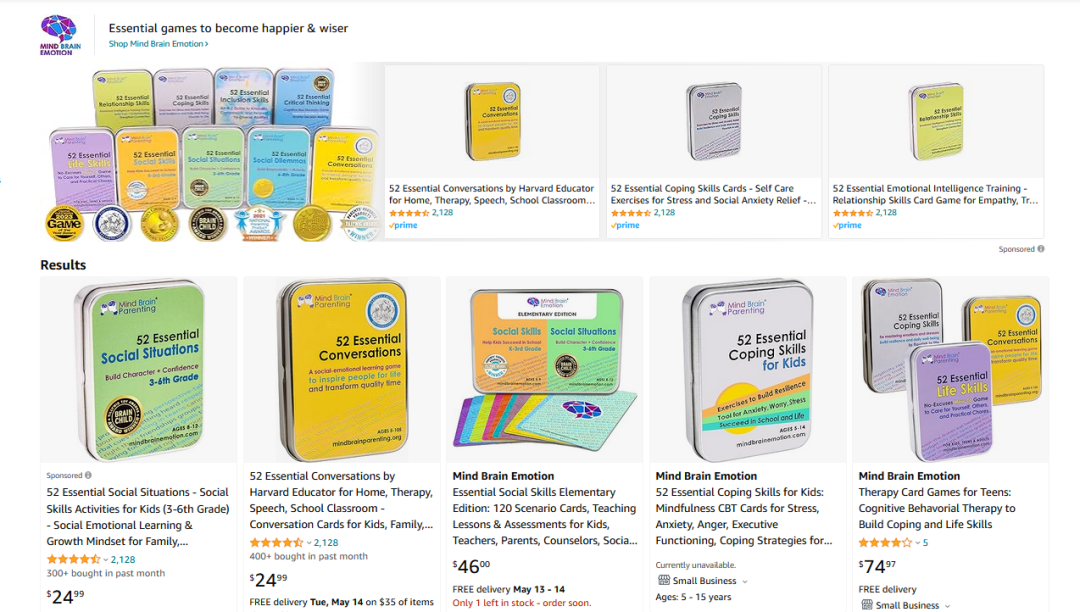Click yellow 52 Essential Conversations tin in results

(x=341, y=367)
